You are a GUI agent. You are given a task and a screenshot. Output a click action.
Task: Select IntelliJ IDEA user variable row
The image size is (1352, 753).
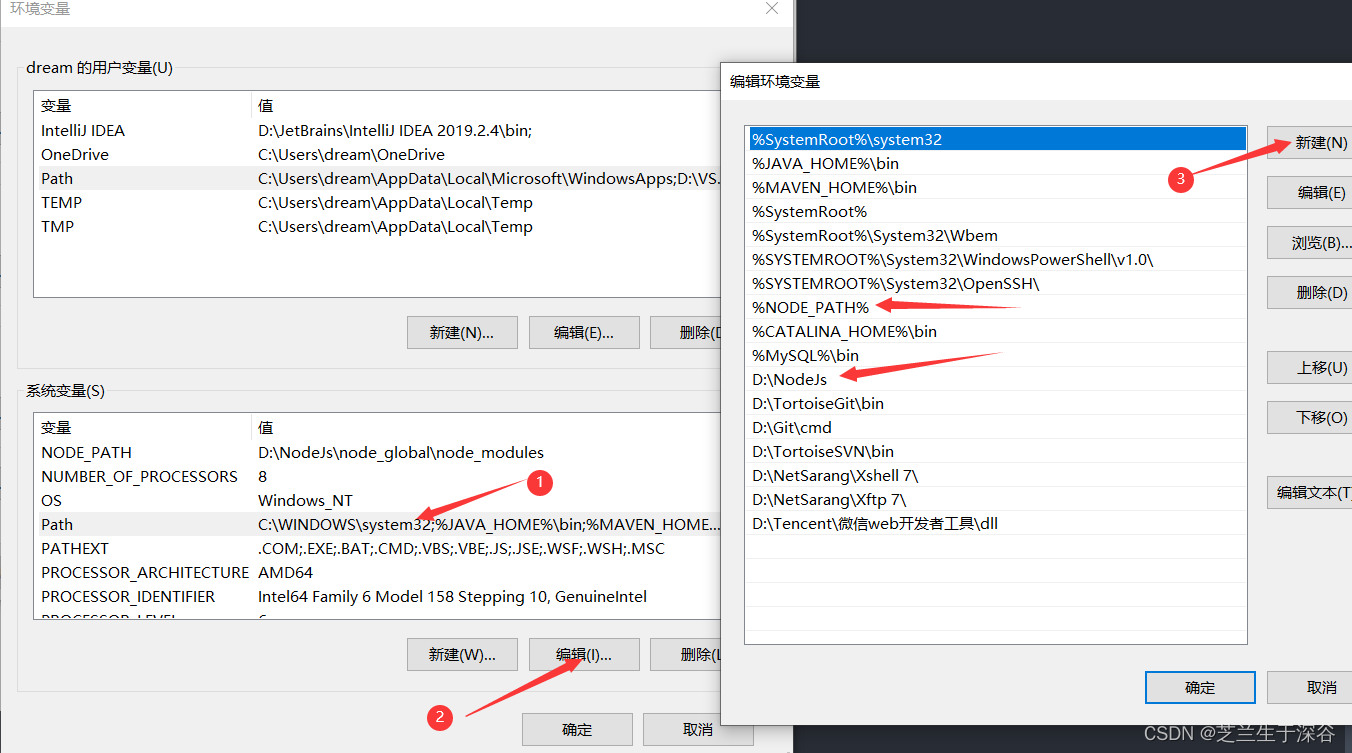click(x=377, y=130)
